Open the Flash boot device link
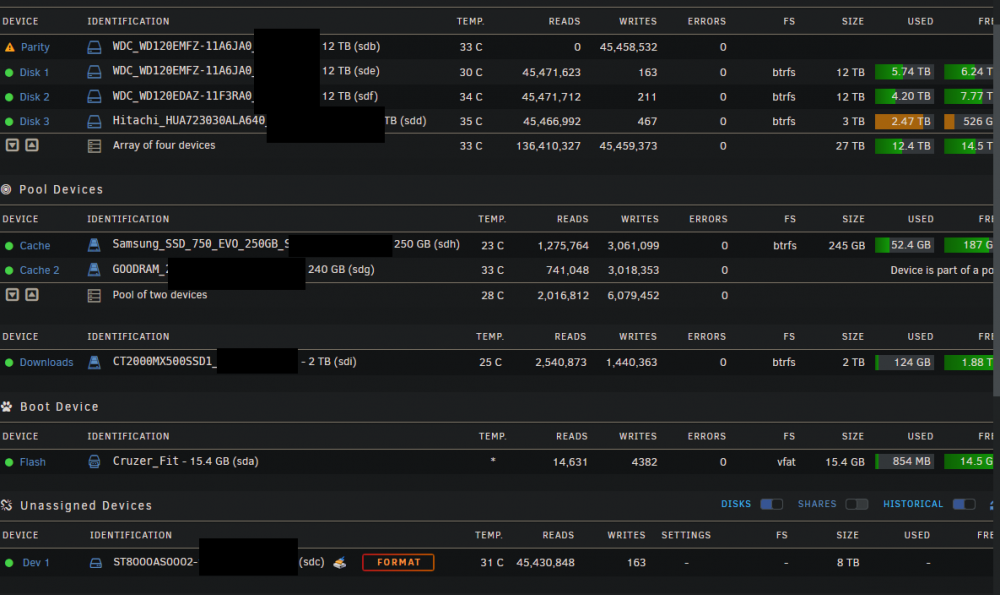This screenshot has width=1000, height=595. (x=33, y=462)
